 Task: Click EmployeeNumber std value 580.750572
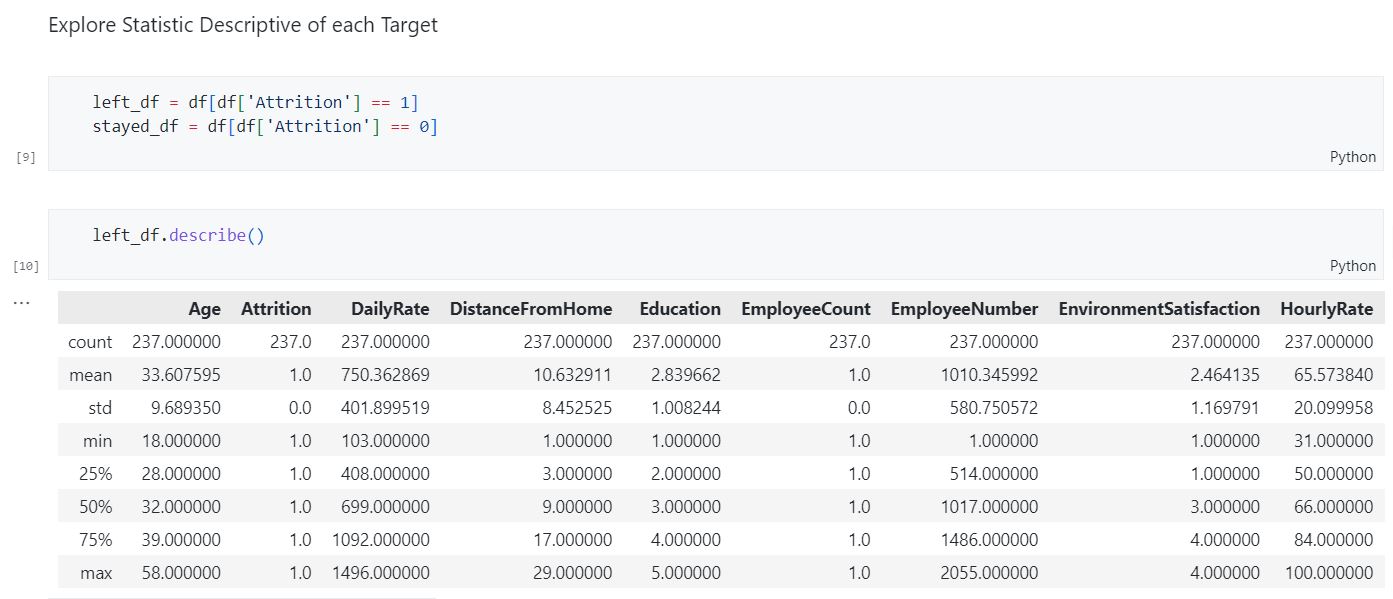[994, 408]
